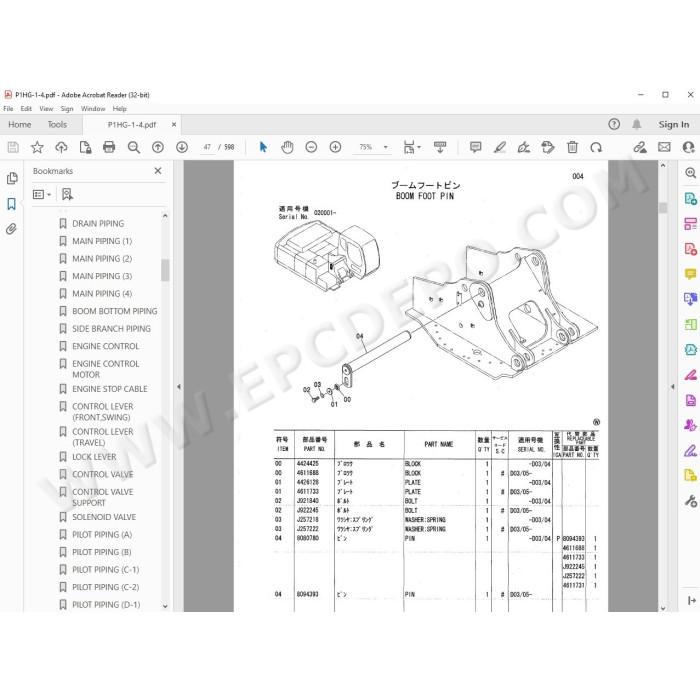Open page fit options dropdown

click(x=412, y=147)
